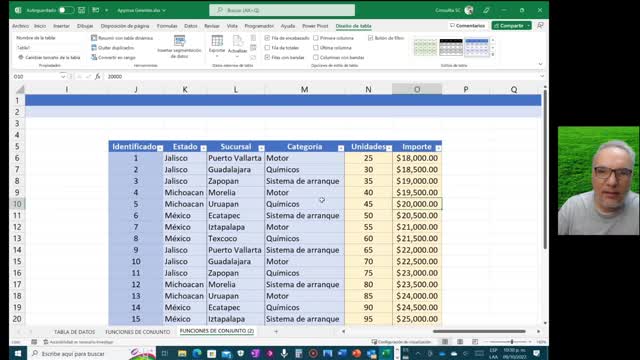The width and height of the screenshot is (640, 360).
Task: Open the Datos ribbon tab
Action: (x=191, y=26)
